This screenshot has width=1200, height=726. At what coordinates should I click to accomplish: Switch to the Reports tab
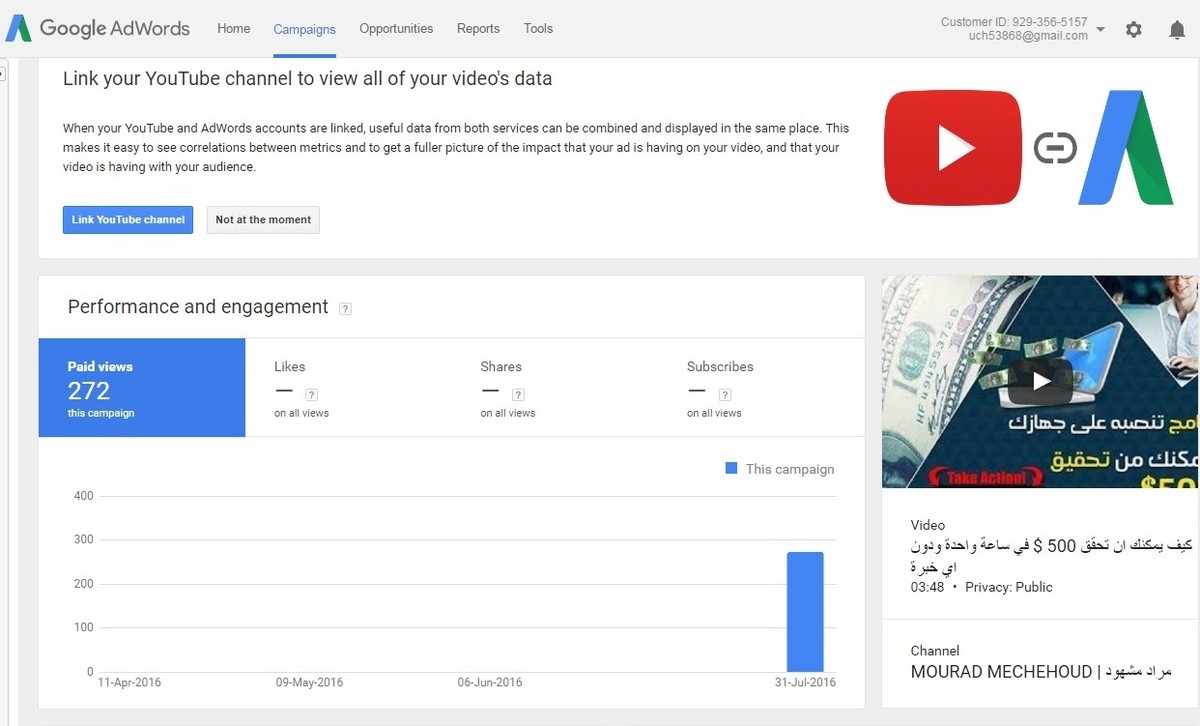point(478,28)
